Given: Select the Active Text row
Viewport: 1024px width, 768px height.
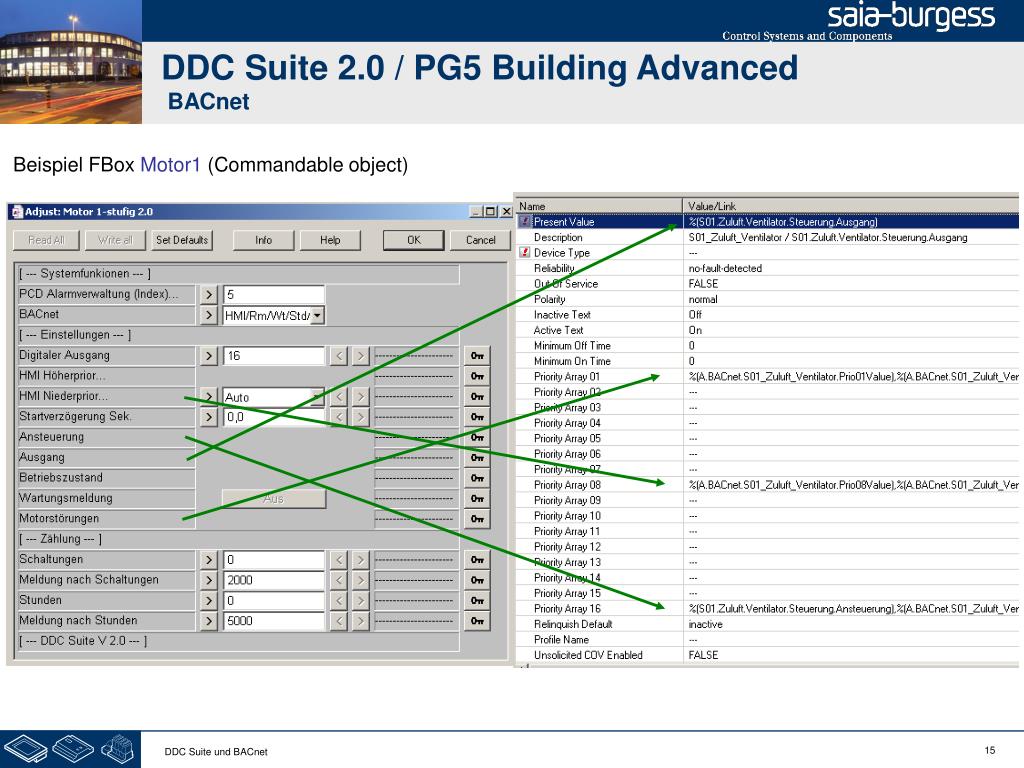Looking at the screenshot, I should 767,330.
